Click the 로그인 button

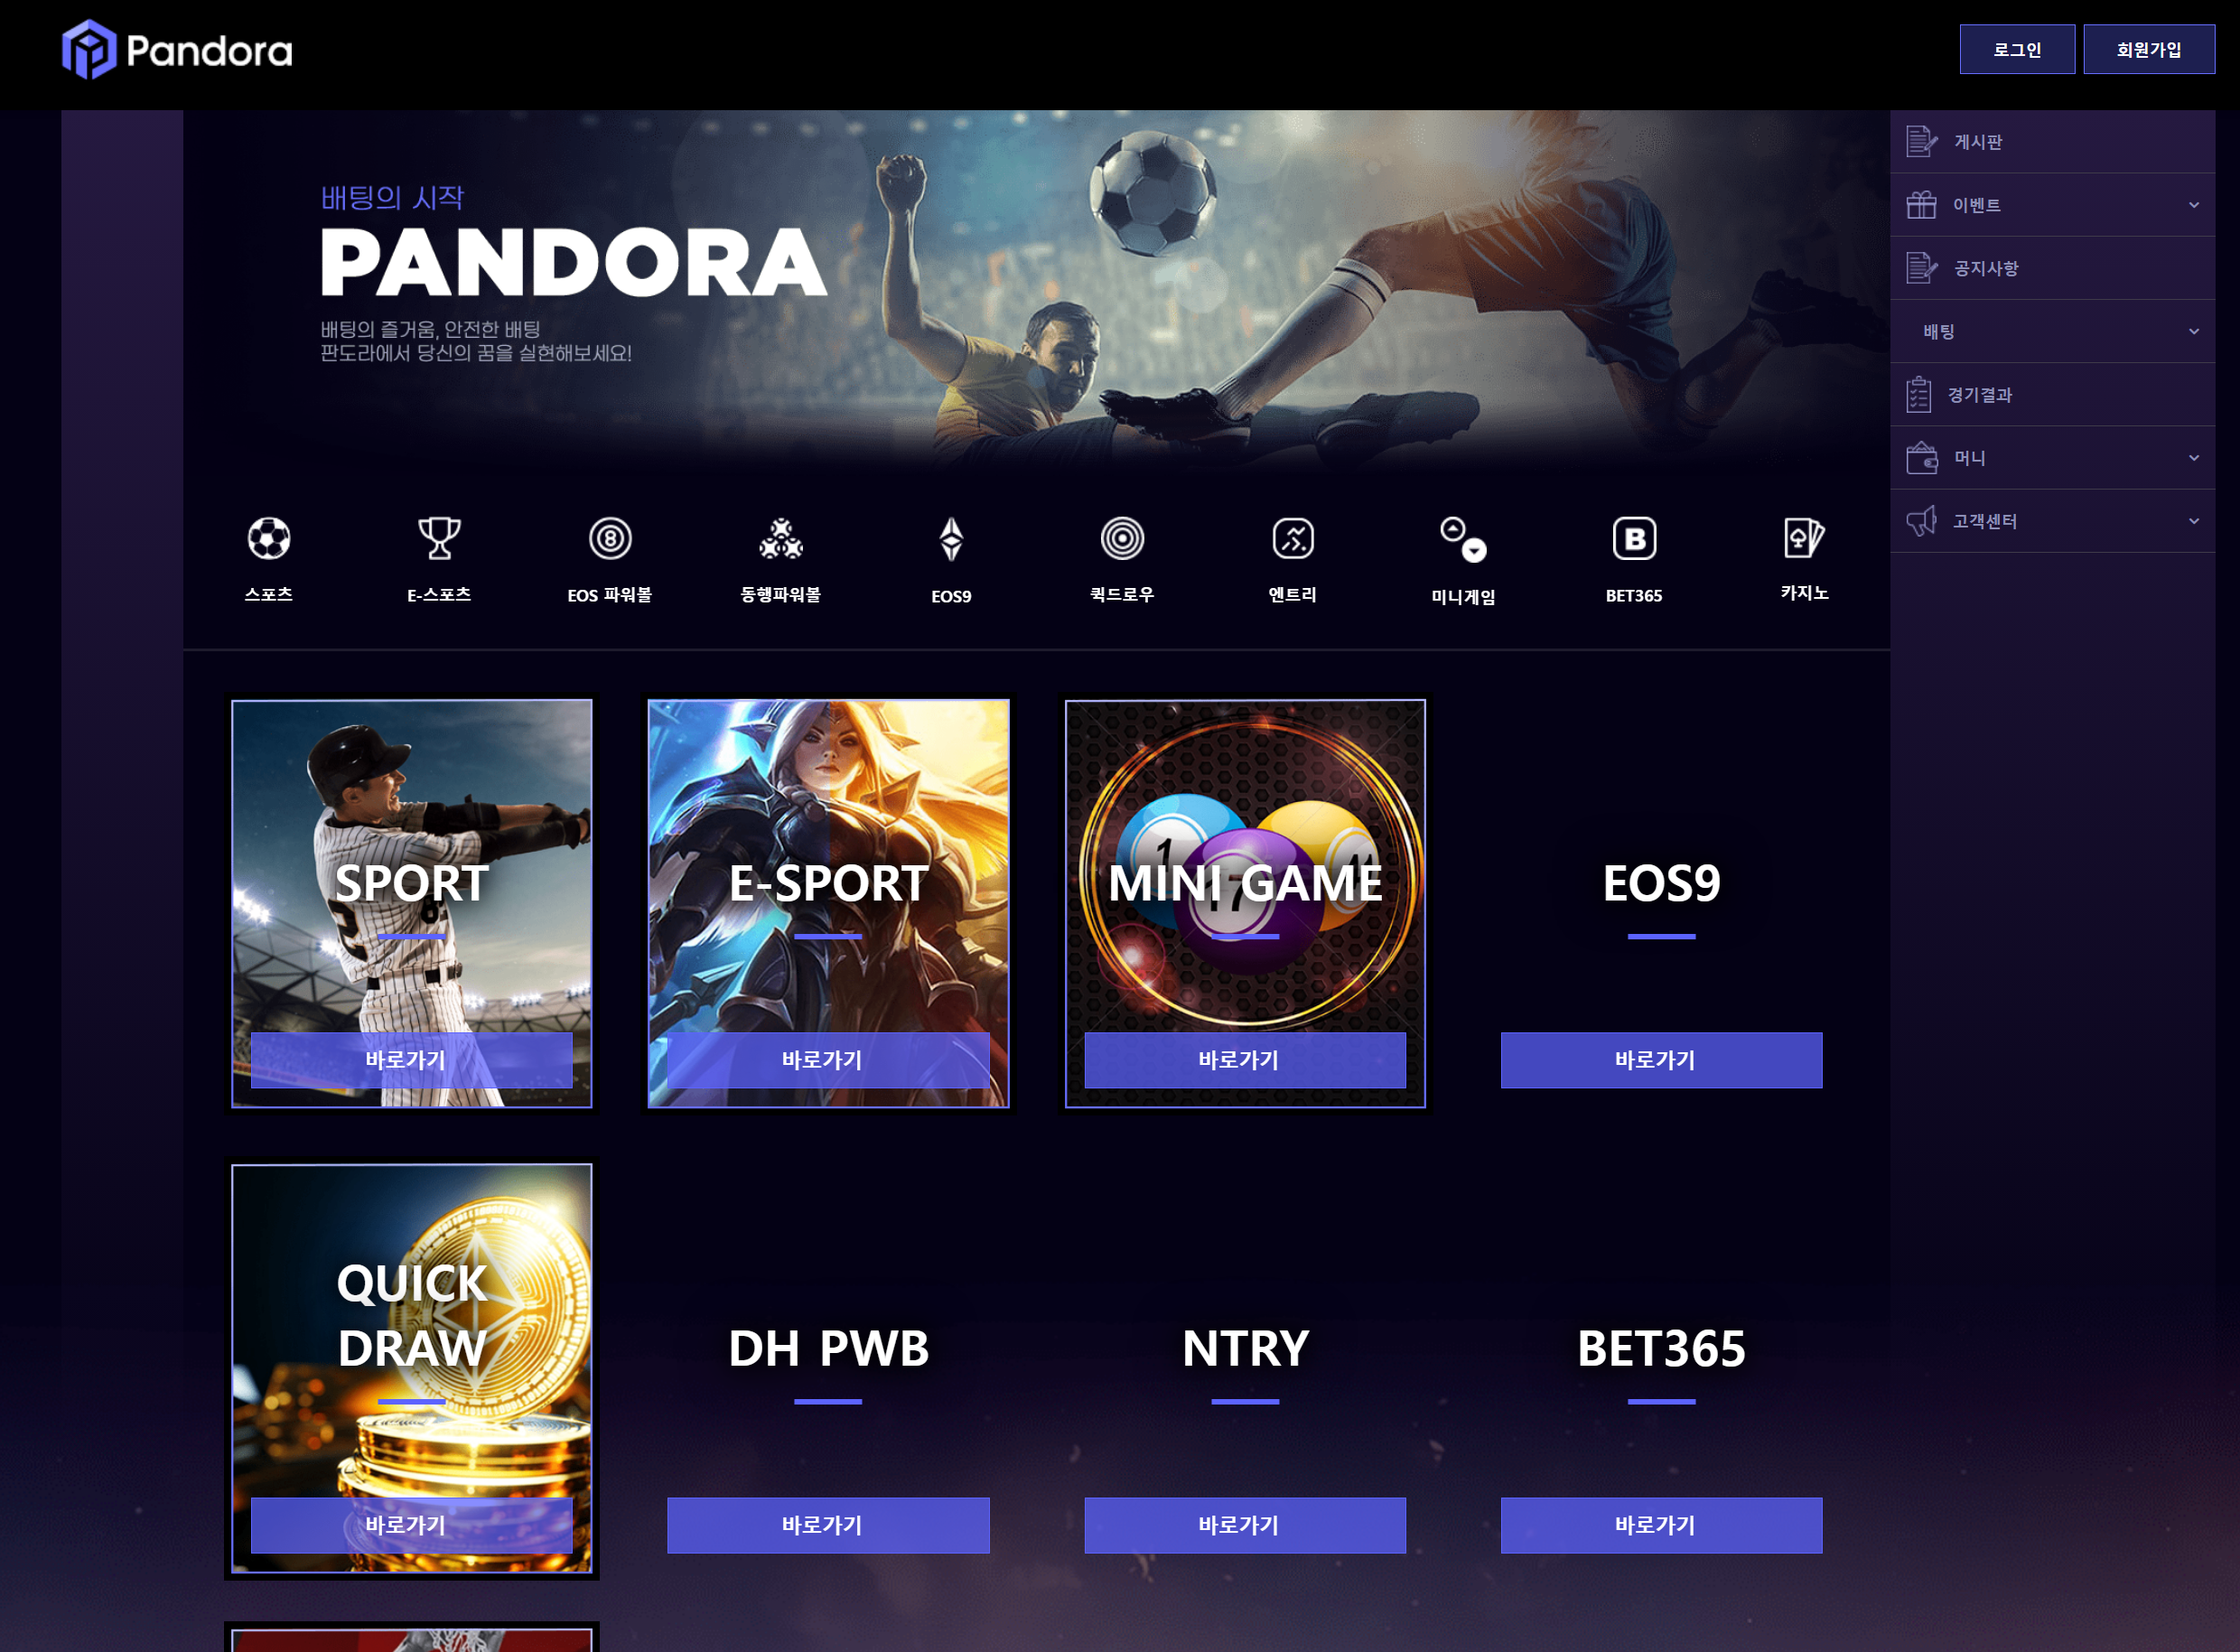2017,49
